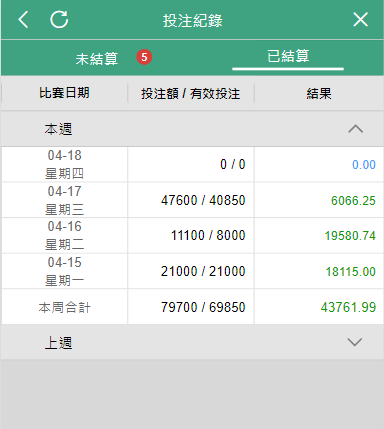
Task: Select the 47600 / 40850 bet amount
Action: coord(203,200)
